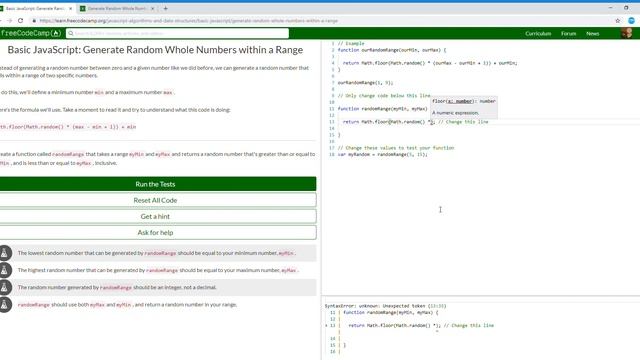This screenshot has width=640, height=360.
Task: Click flask icon for myMax and myMin test
Action: [x=4, y=304]
